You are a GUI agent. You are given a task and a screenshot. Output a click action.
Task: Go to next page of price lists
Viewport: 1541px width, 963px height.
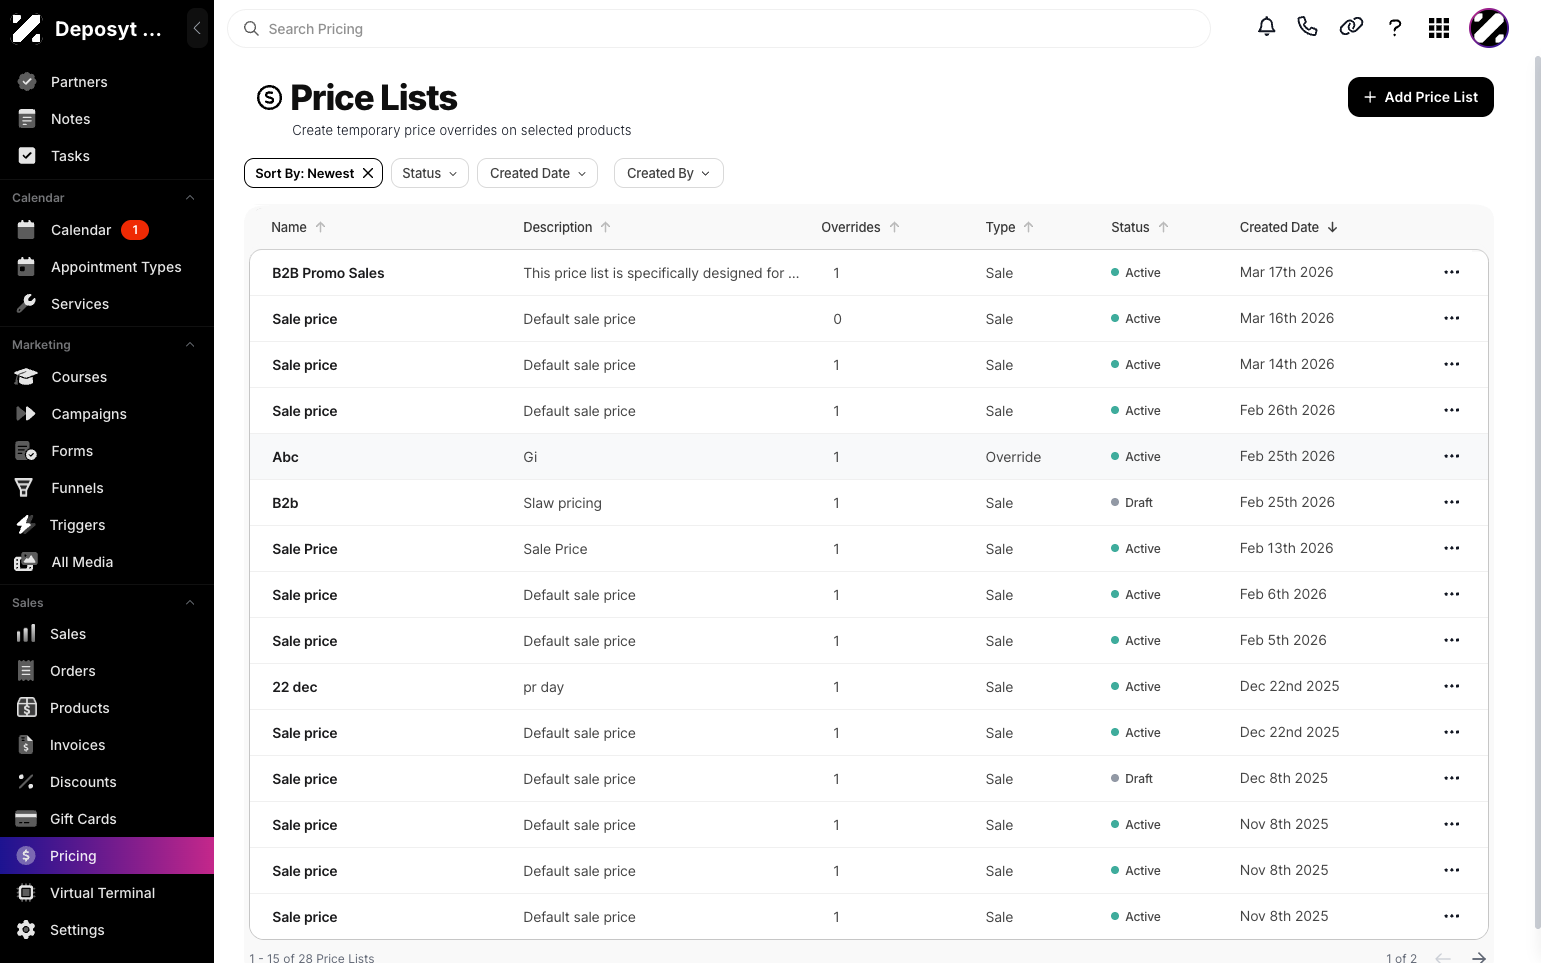(x=1478, y=957)
